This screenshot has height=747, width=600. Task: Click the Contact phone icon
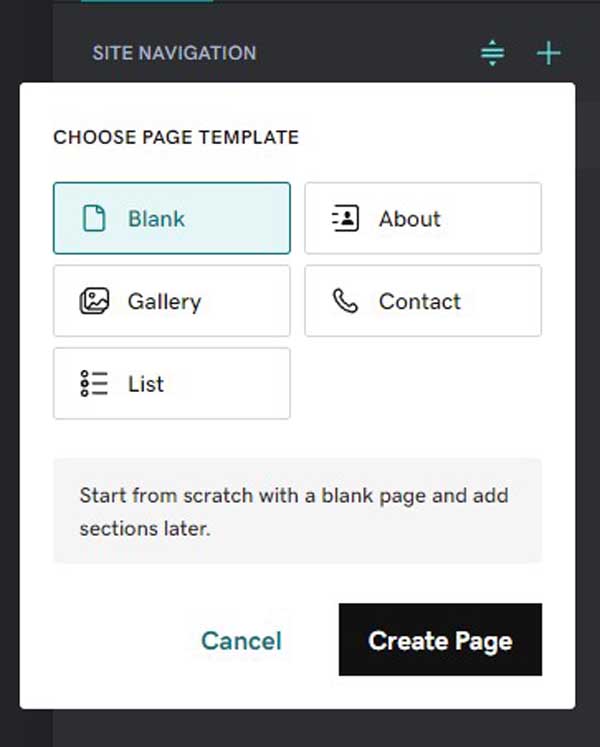pyautogui.click(x=345, y=301)
